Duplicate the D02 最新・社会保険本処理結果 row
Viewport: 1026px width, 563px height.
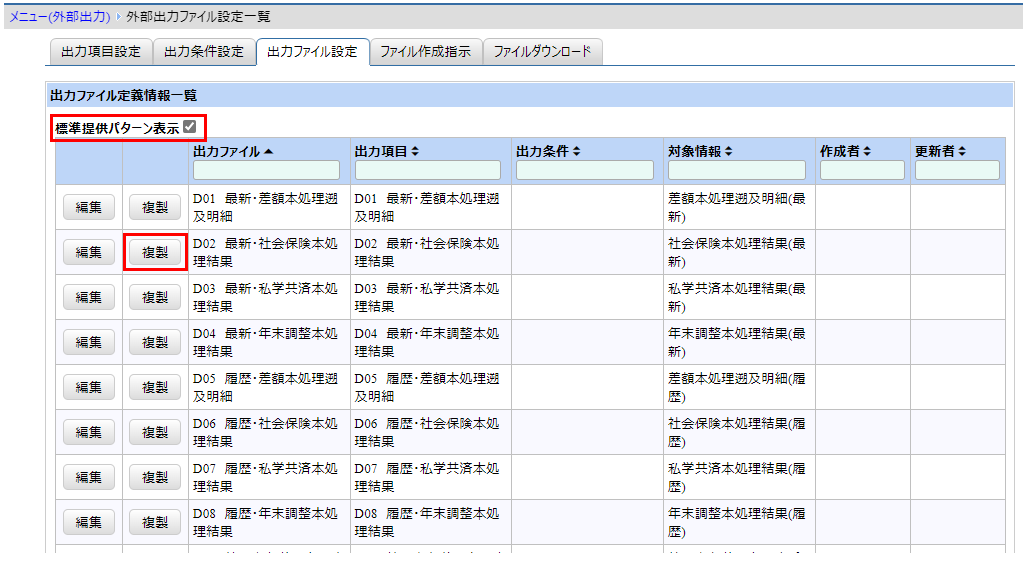tap(155, 252)
